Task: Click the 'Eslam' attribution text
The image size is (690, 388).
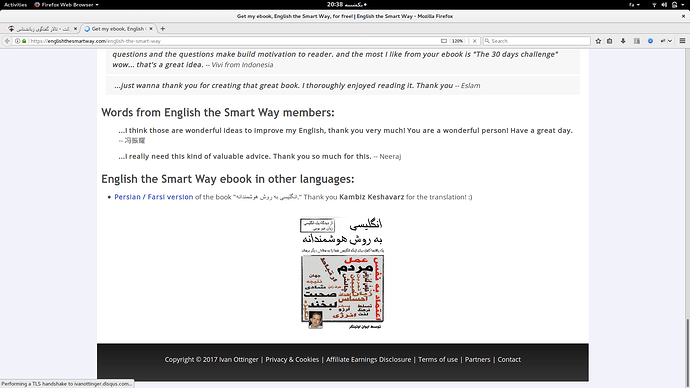Action: click(470, 86)
